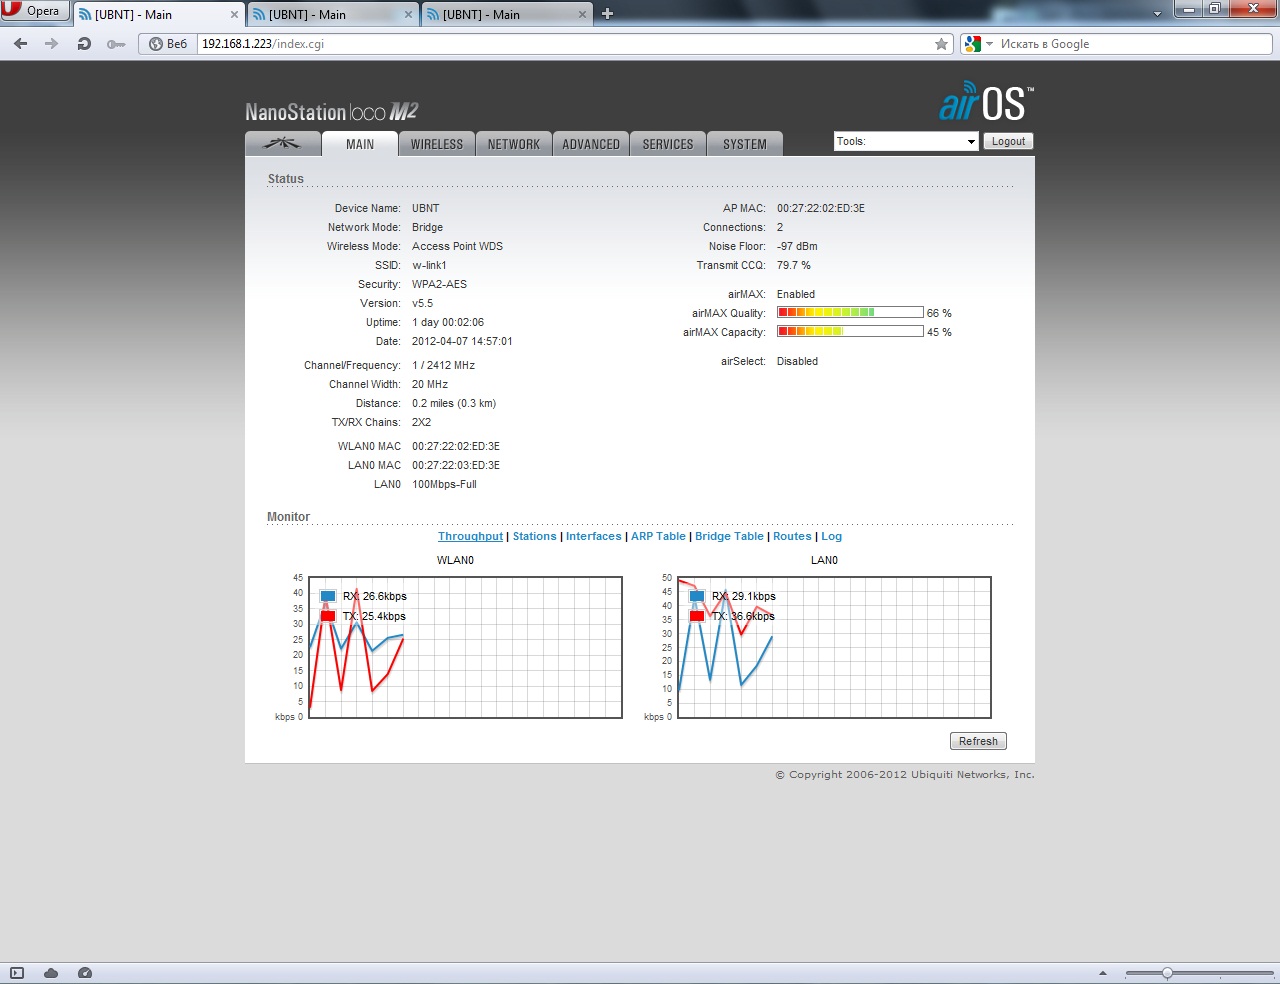Switch to the SYSTEM tab

pyautogui.click(x=745, y=144)
